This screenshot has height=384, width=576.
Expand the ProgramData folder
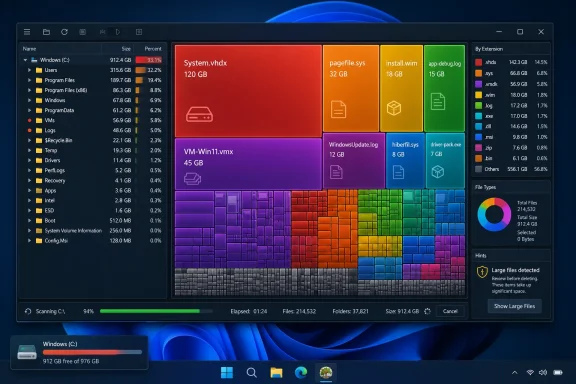pyautogui.click(x=29, y=110)
